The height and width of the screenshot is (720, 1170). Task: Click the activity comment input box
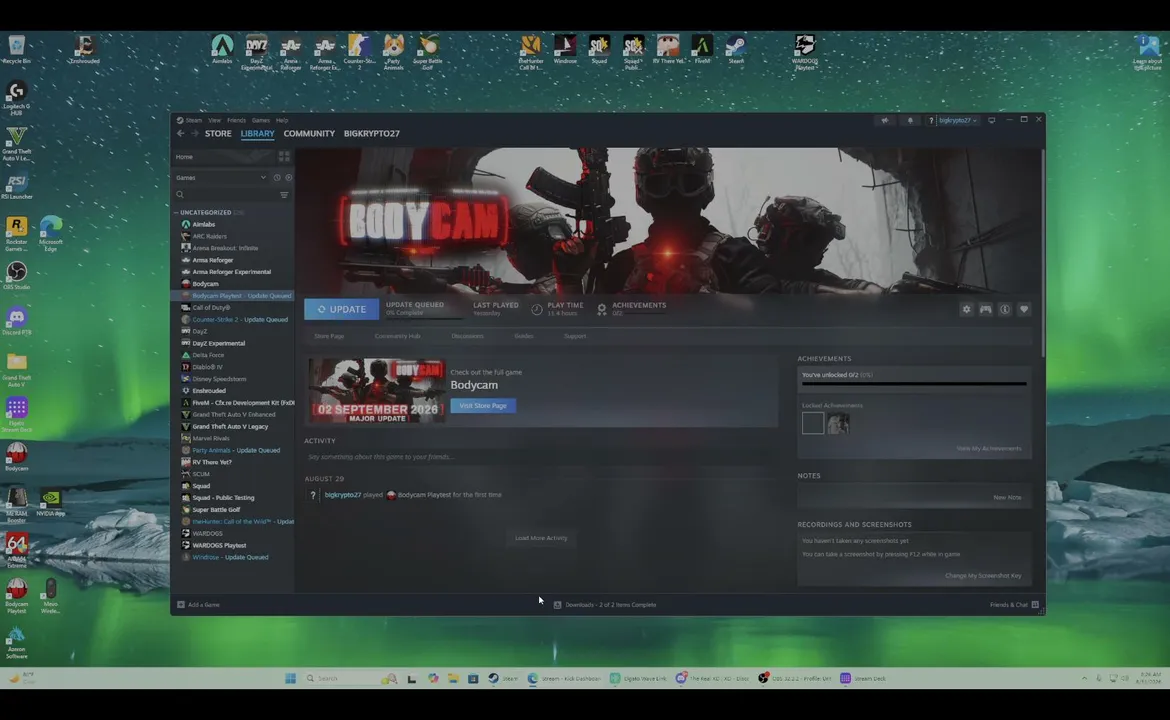coord(540,457)
